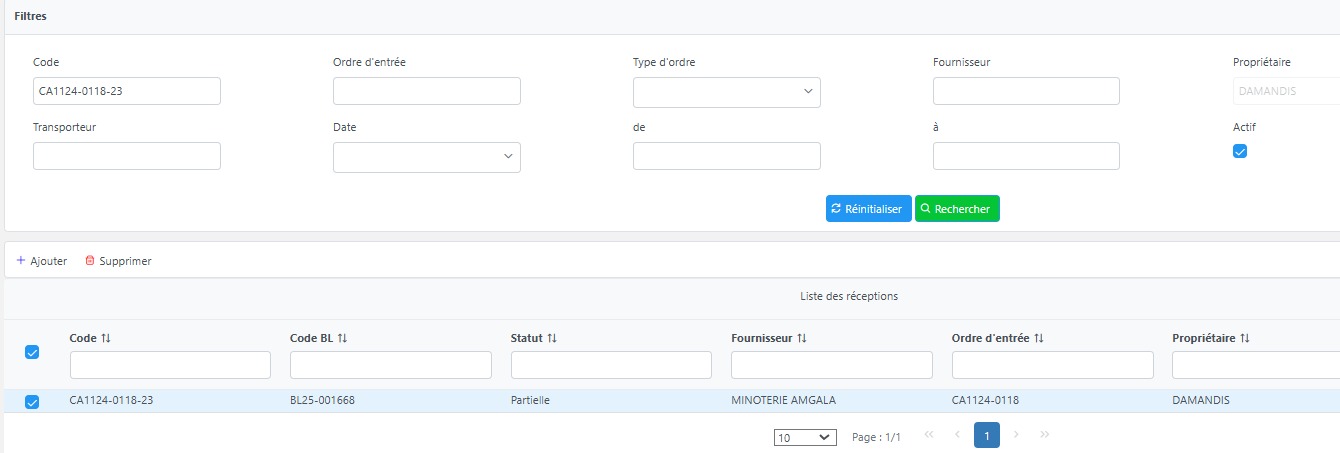1340x453 pixels.
Task: Sort by Ordre d'entrée column arrows icon
Action: (x=1039, y=338)
